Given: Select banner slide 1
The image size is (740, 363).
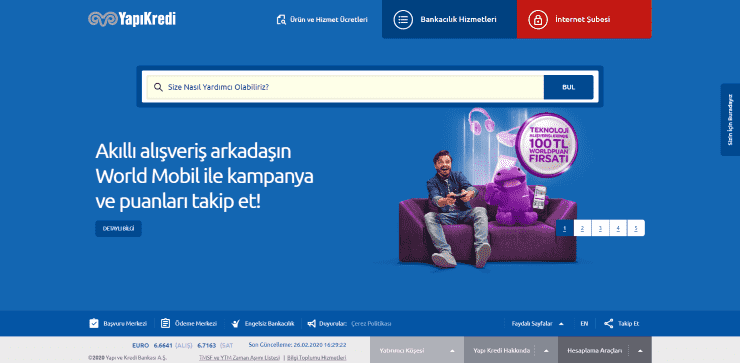Looking at the screenshot, I should pyautogui.click(x=565, y=228).
